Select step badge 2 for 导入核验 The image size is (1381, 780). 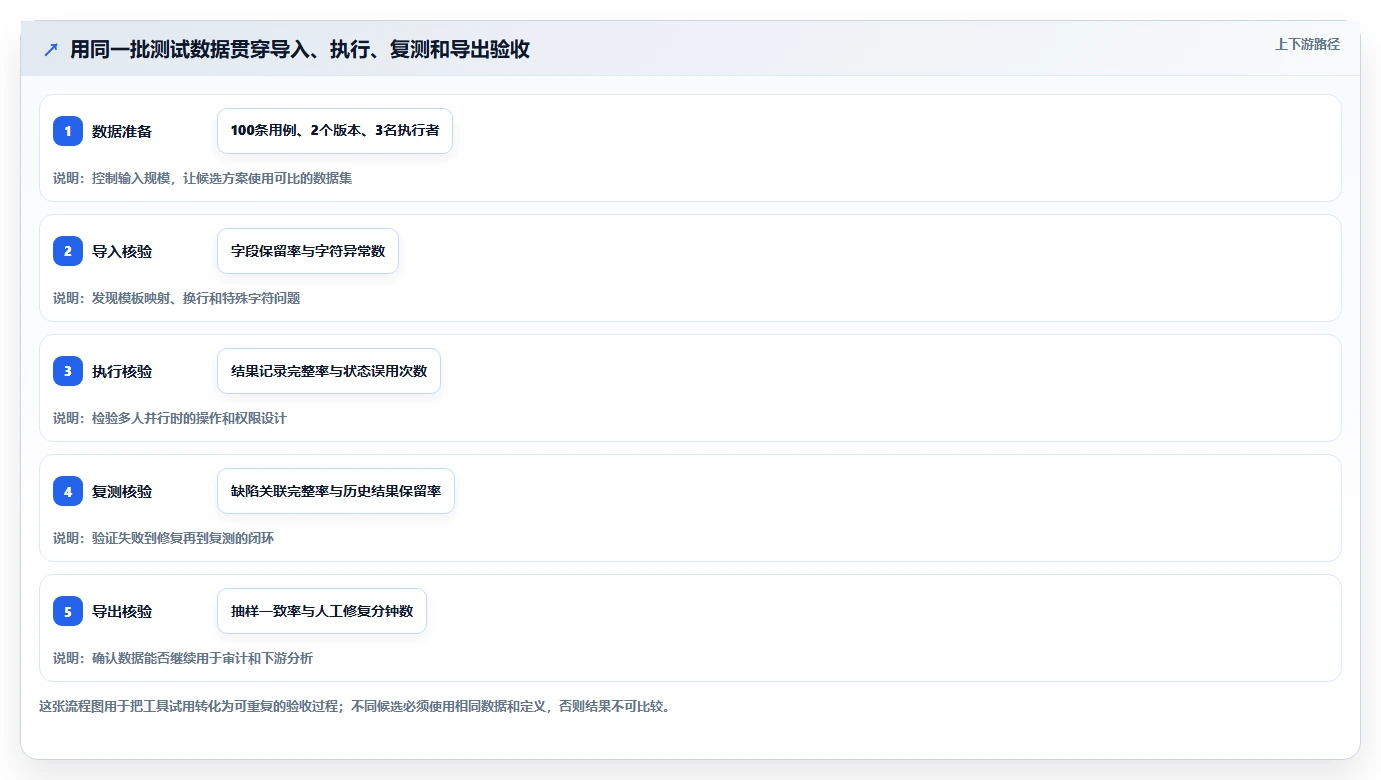point(68,251)
